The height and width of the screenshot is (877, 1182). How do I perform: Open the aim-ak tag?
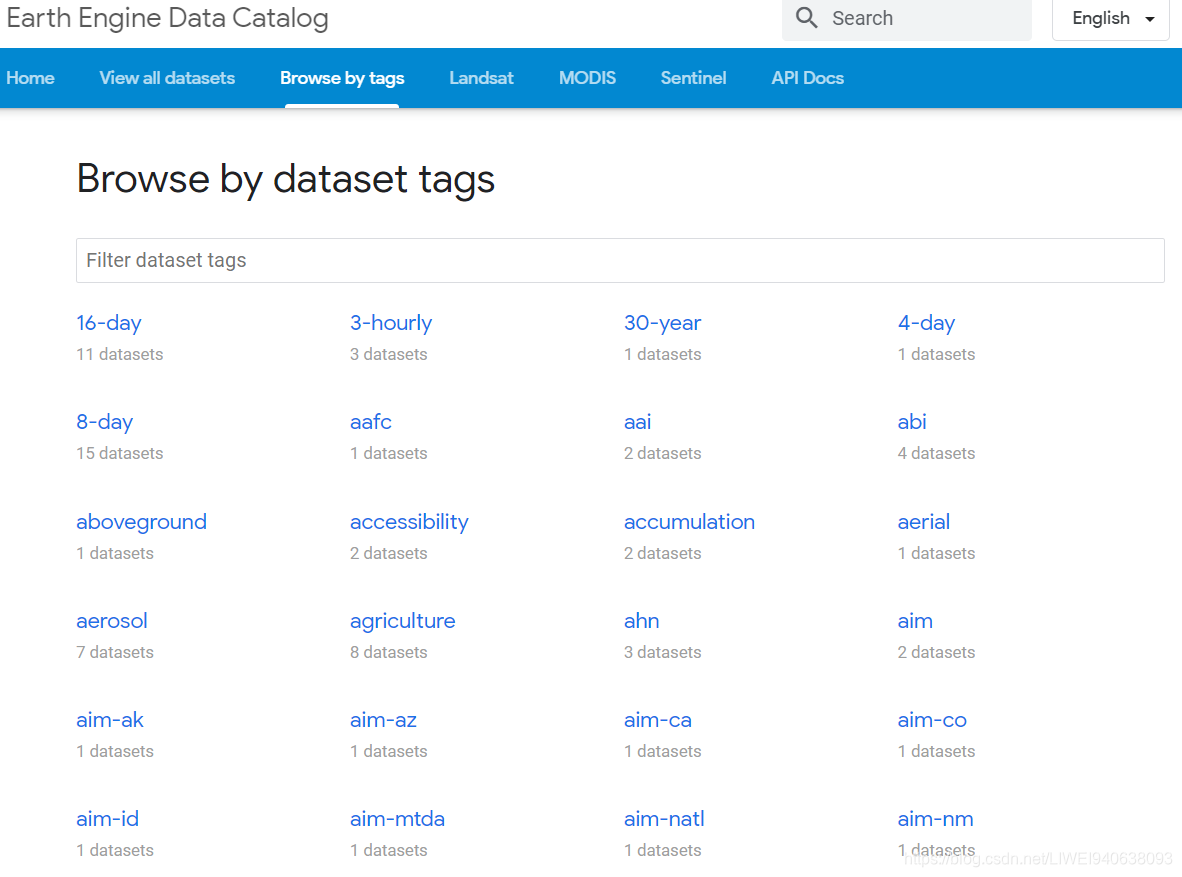point(110,719)
